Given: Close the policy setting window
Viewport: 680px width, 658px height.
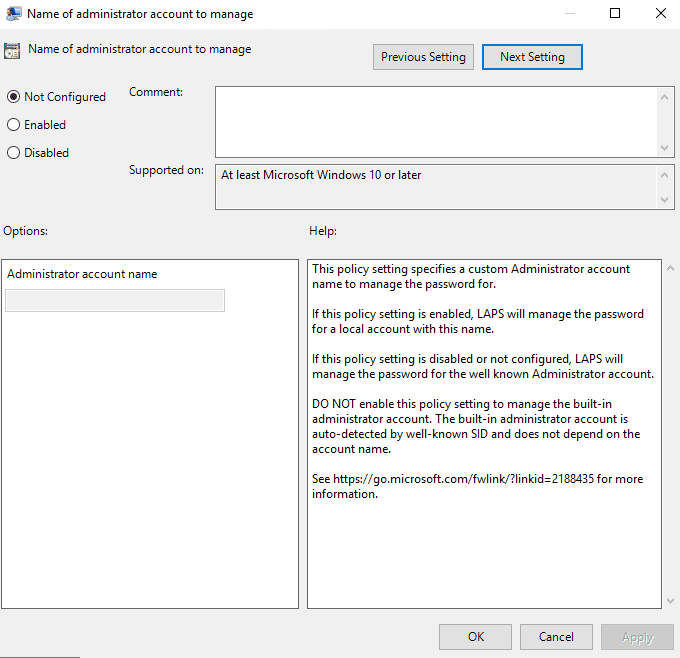Looking at the screenshot, I should click(x=660, y=14).
